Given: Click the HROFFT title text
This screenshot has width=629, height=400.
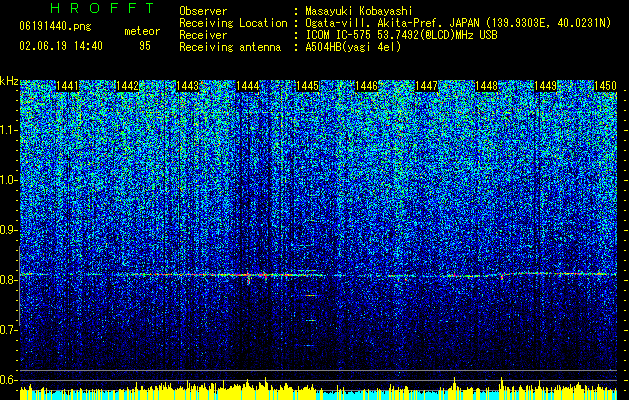Looking at the screenshot, I should 102,8.
